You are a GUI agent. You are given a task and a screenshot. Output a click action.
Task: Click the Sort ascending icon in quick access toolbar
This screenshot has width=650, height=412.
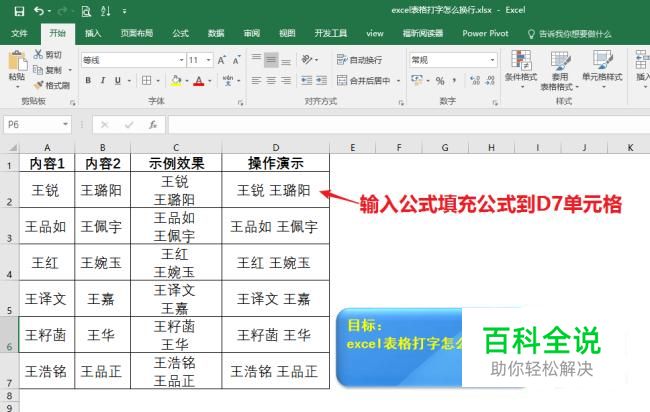point(106,11)
